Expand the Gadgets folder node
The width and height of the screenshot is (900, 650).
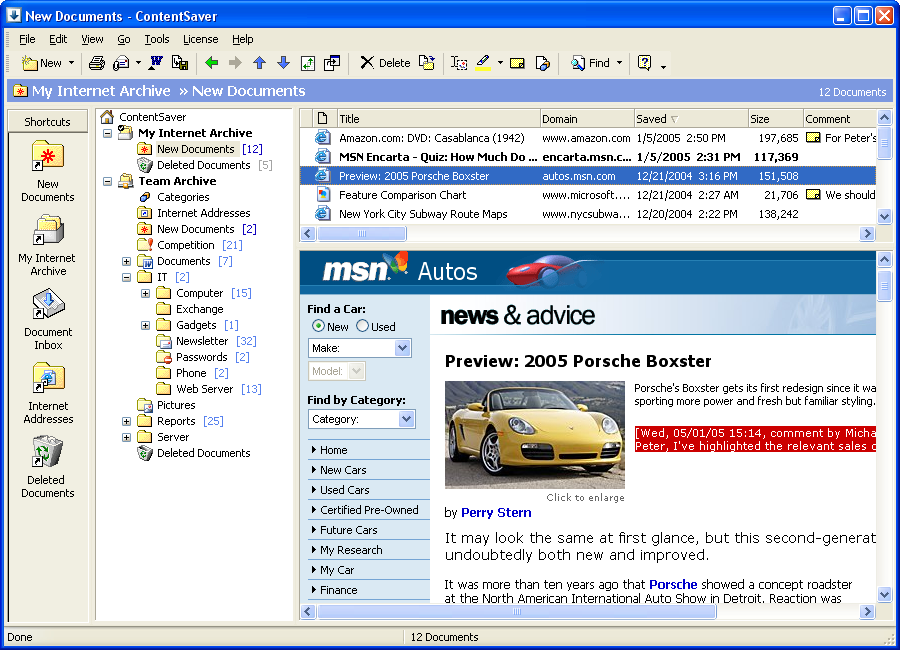tap(145, 326)
